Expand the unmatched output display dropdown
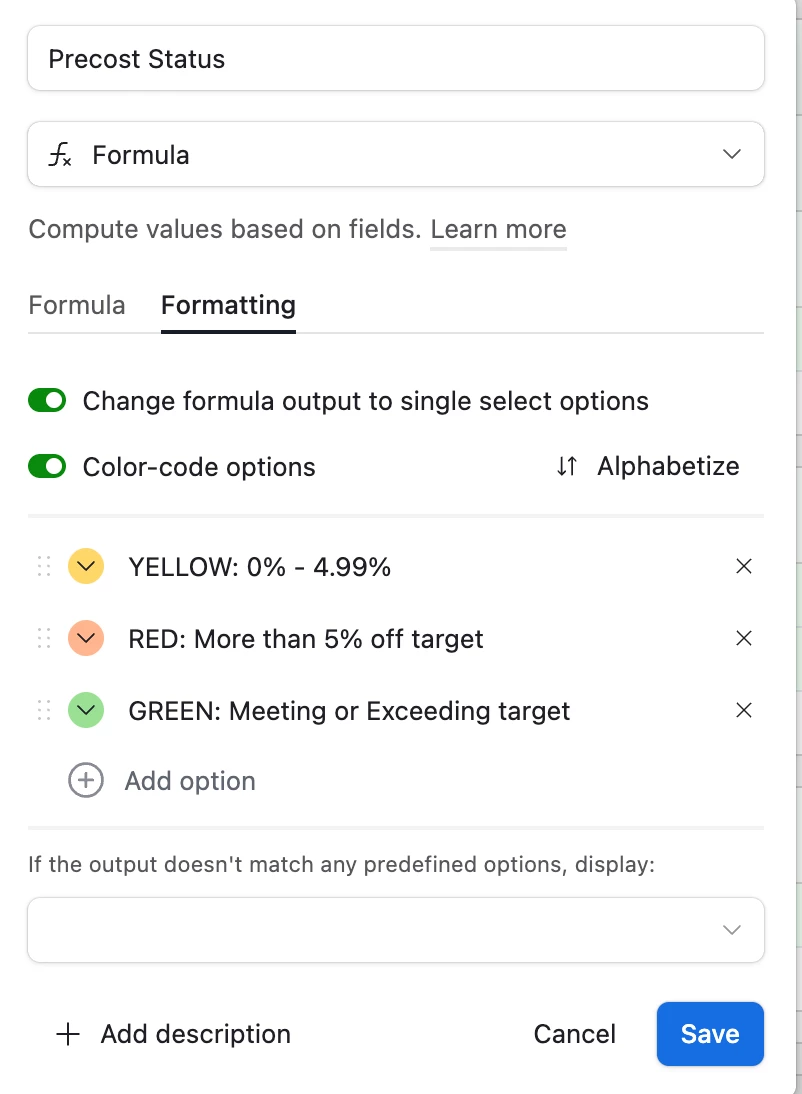This screenshot has height=1094, width=802. (396, 930)
